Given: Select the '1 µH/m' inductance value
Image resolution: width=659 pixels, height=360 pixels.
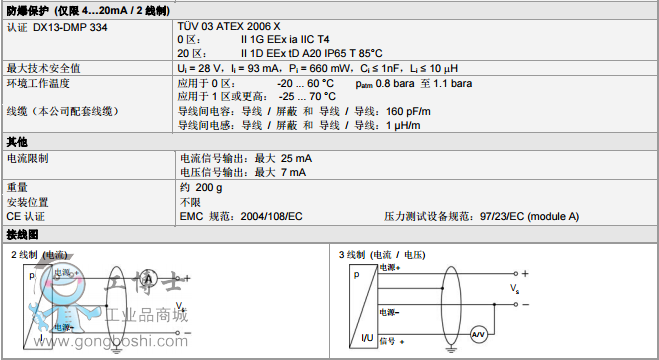Looking at the screenshot, I should [403, 125].
